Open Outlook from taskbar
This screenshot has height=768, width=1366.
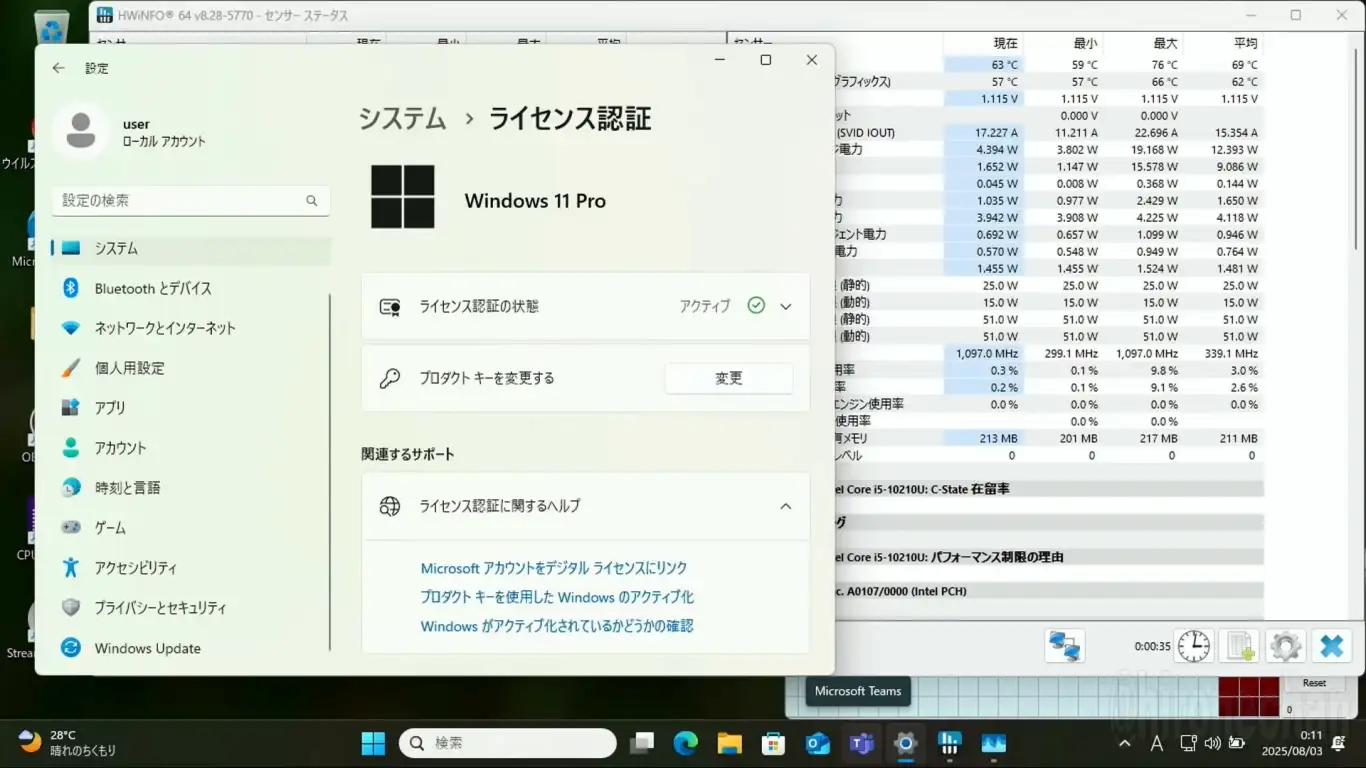[x=817, y=743]
